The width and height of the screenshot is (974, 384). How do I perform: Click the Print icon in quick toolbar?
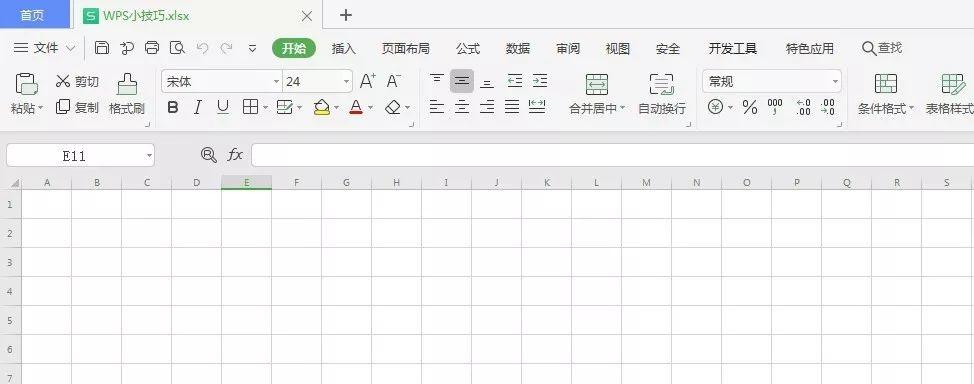click(x=152, y=48)
